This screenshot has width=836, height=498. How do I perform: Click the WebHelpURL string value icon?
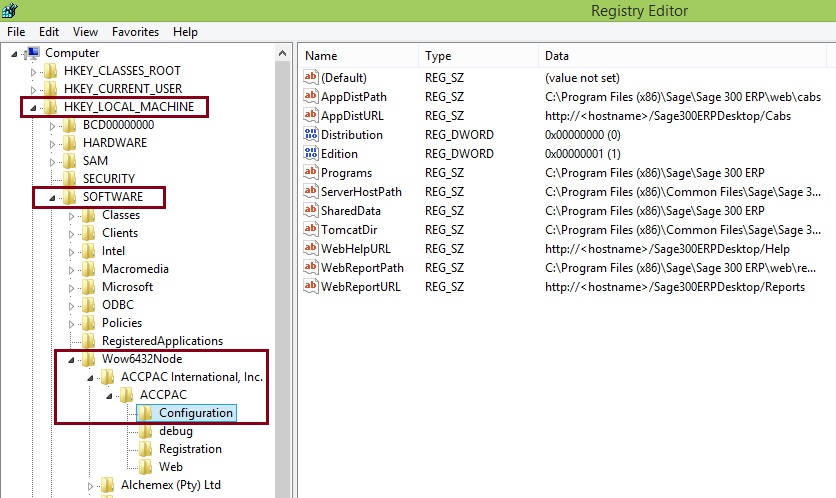(x=311, y=248)
